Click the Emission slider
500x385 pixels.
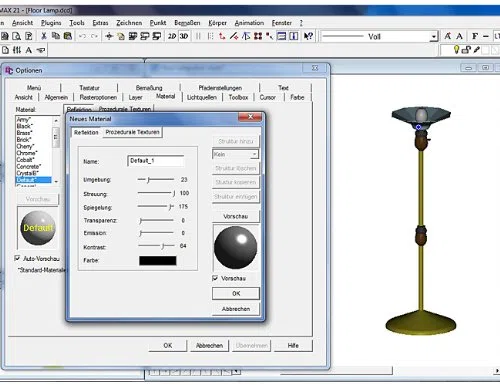(x=156, y=233)
